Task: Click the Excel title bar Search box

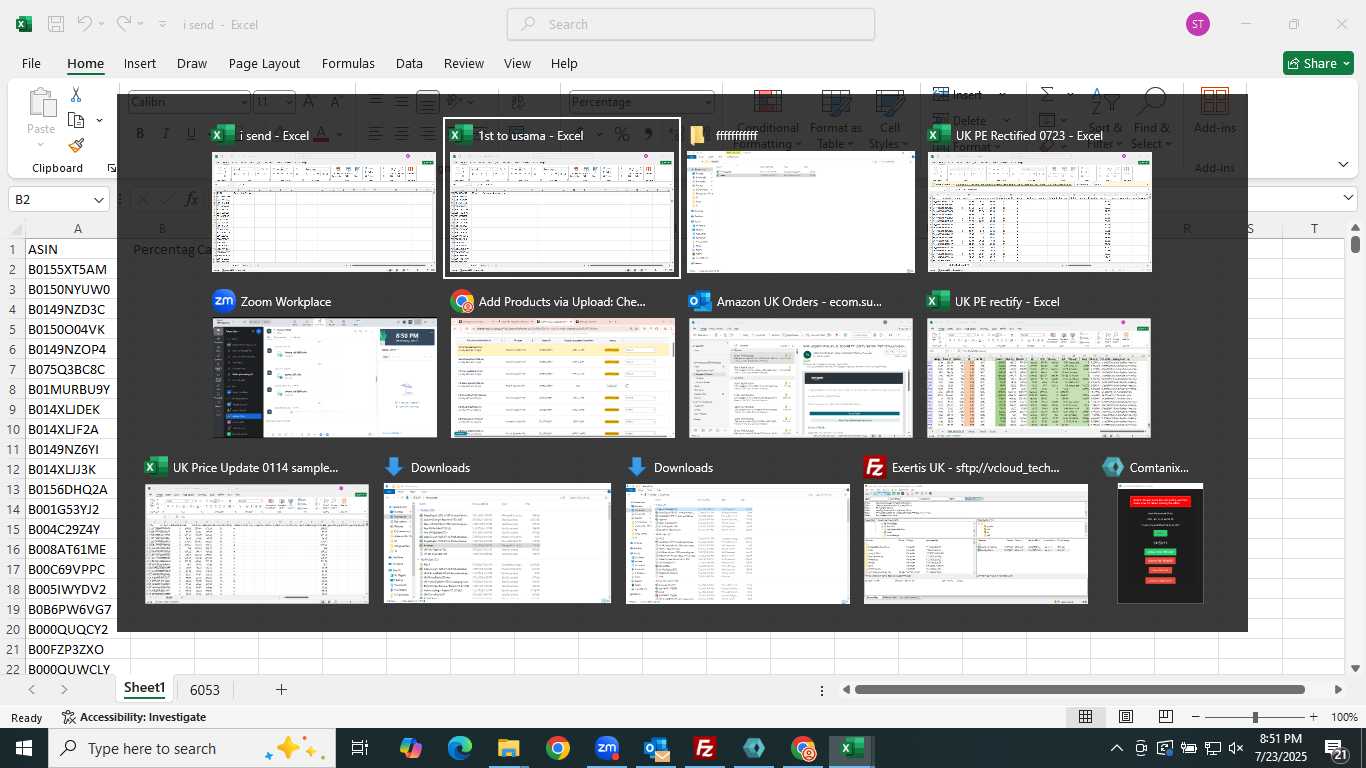Action: tap(691, 24)
